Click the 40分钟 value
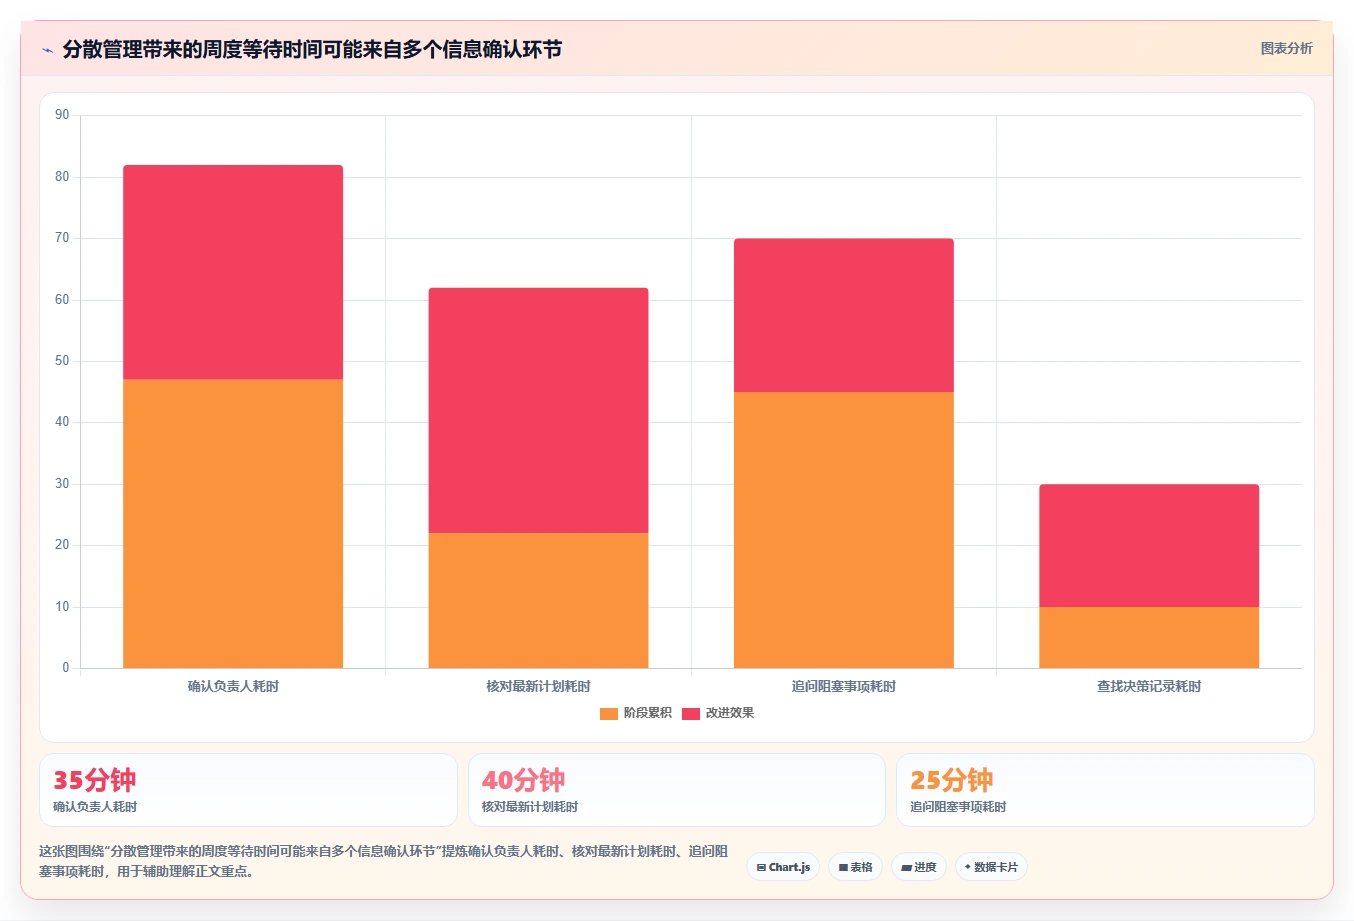Image resolution: width=1354 pixels, height=921 pixels. coord(523,780)
